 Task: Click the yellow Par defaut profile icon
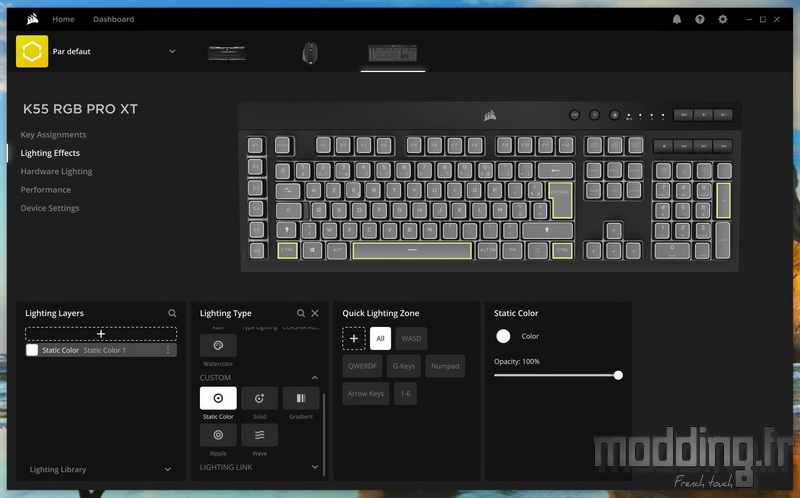(x=32, y=51)
